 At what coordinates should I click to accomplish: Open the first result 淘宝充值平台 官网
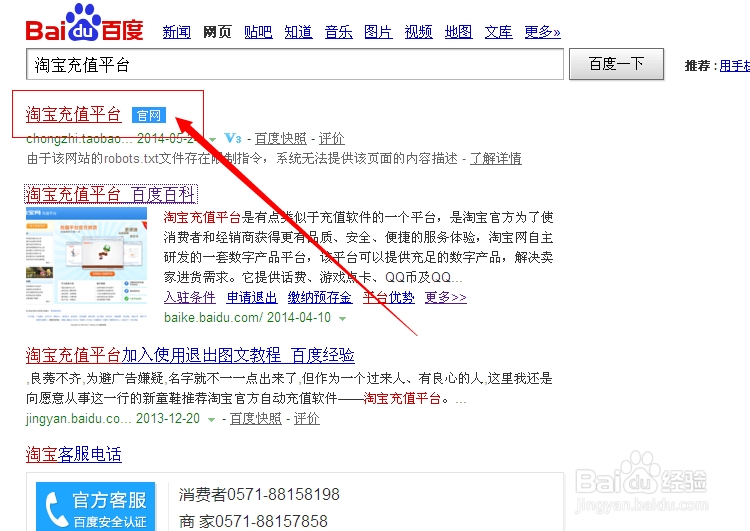tap(74, 115)
